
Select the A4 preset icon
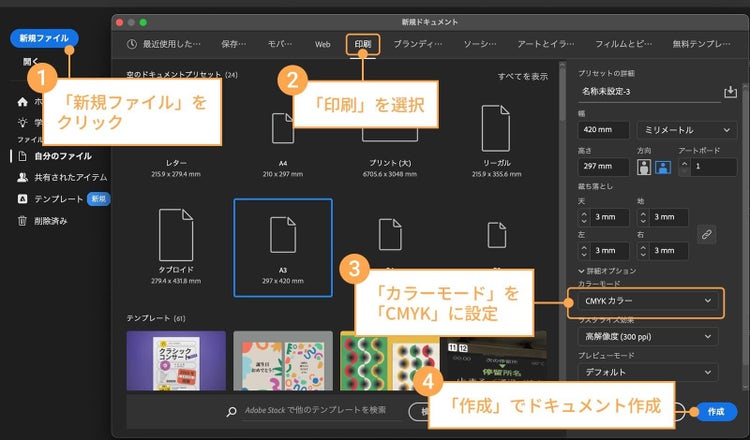point(283,128)
